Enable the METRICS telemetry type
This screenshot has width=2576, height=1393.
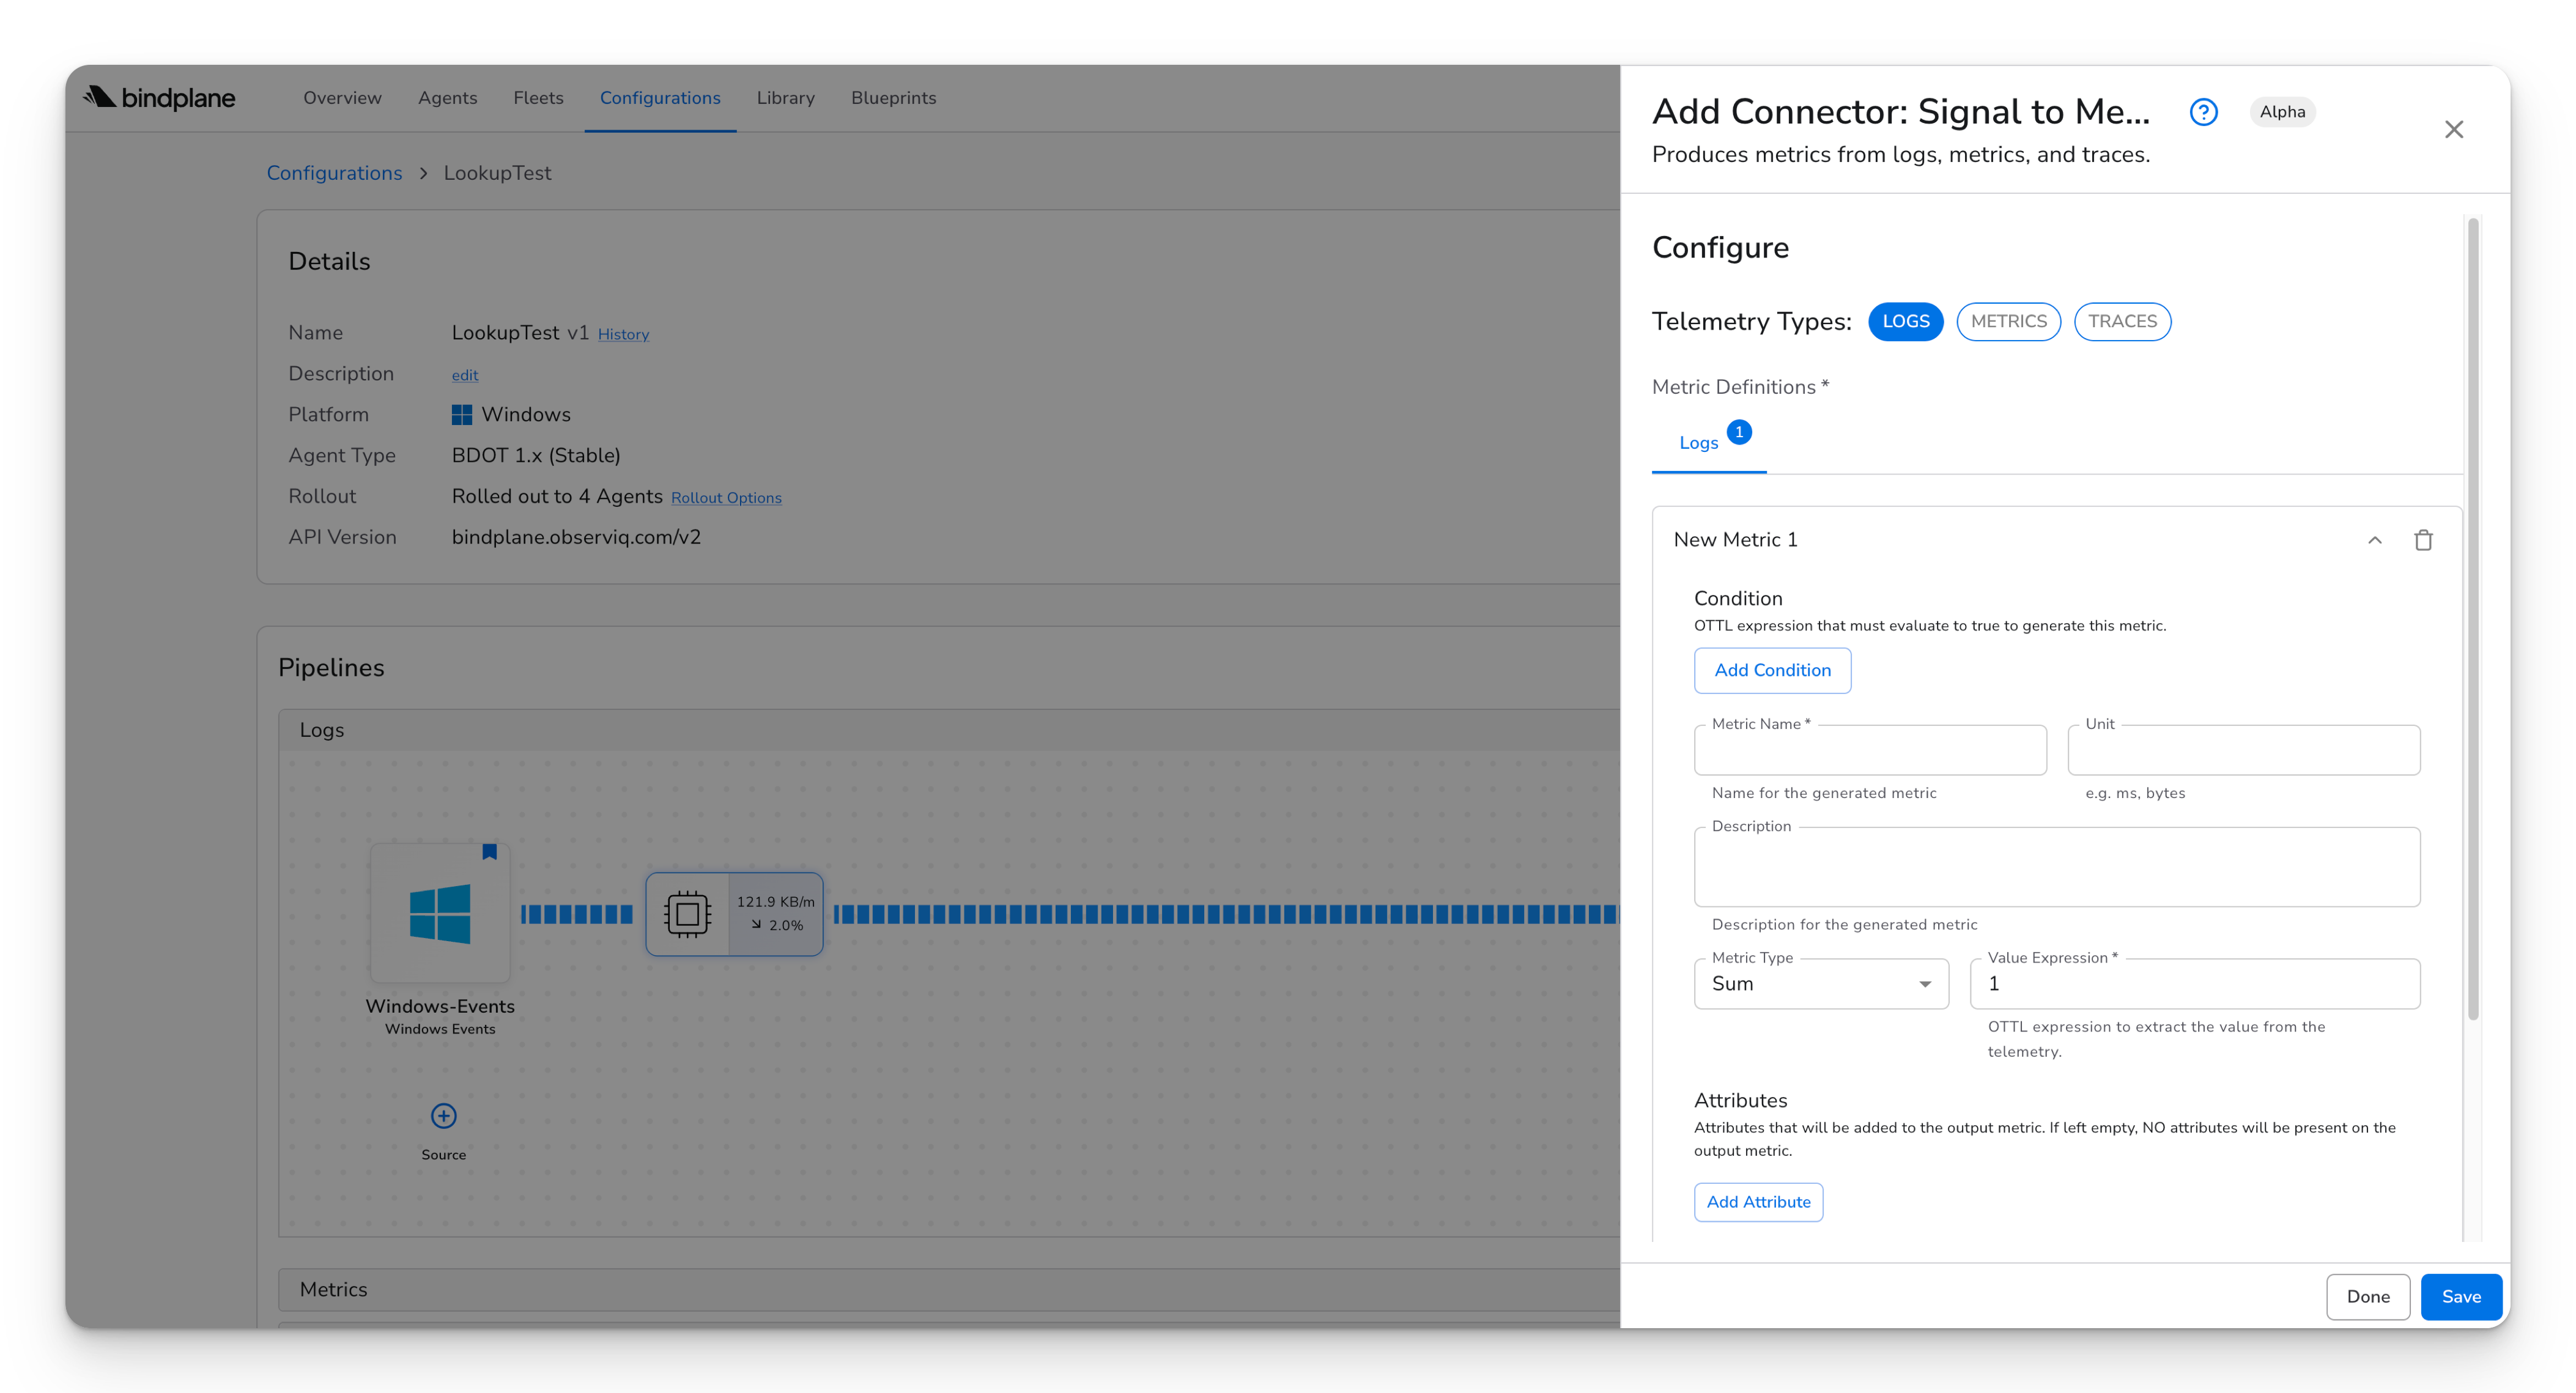2008,322
